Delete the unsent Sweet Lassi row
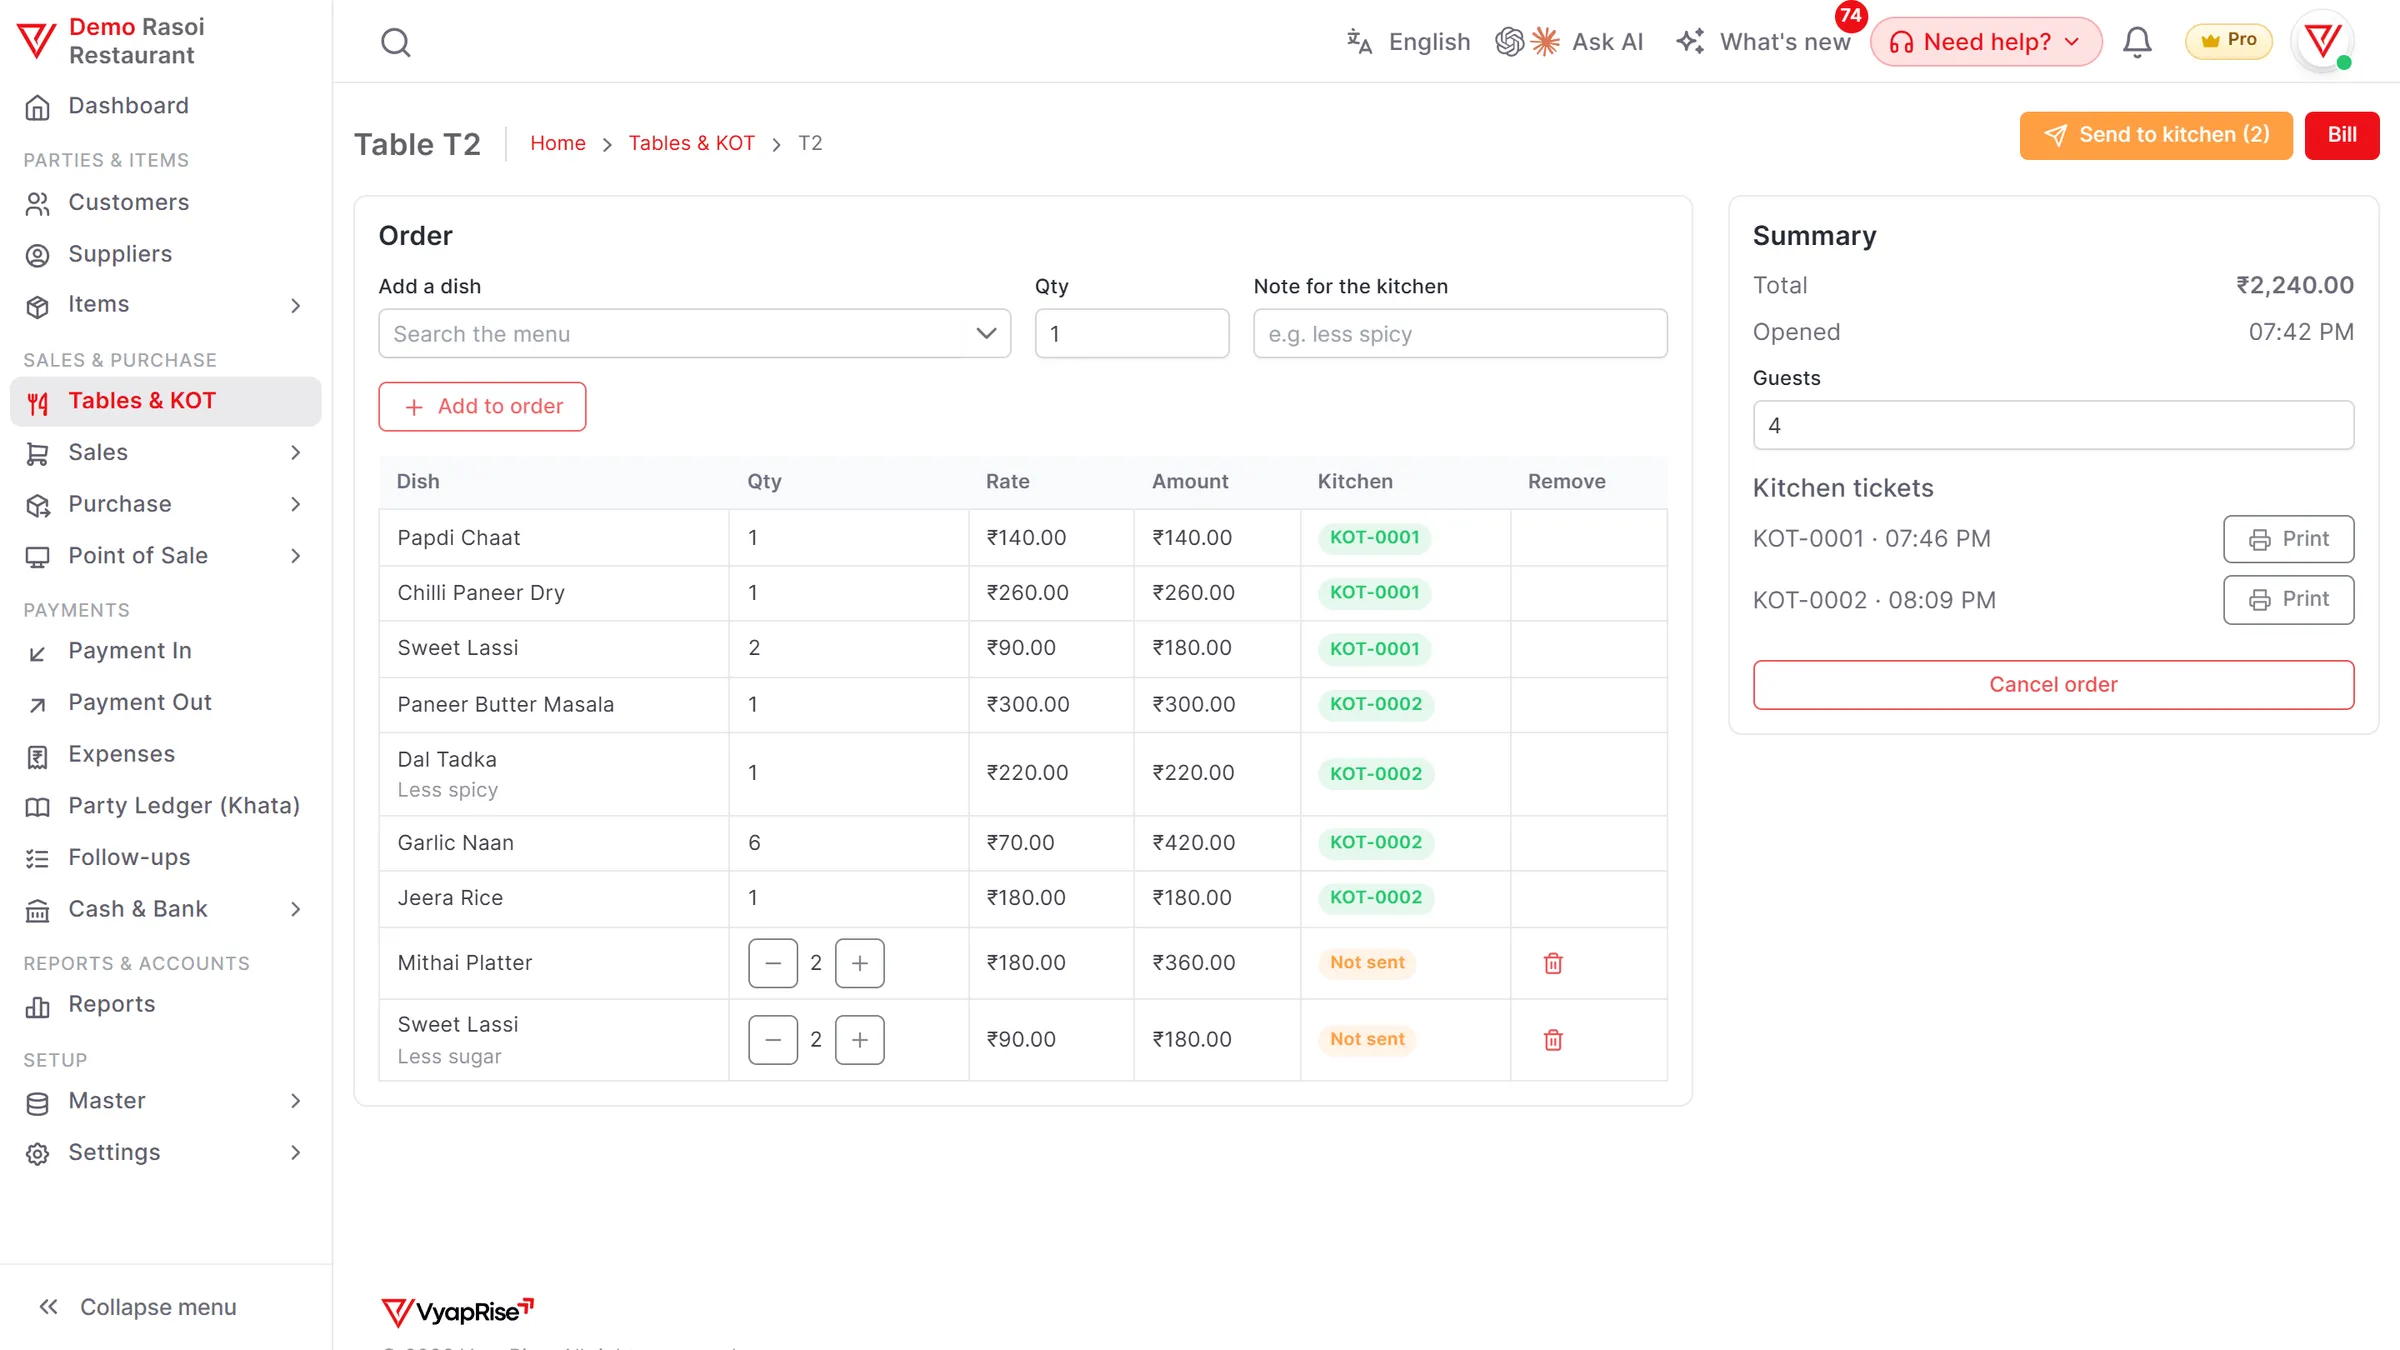Viewport: 2400px width, 1350px height. 1553,1040
